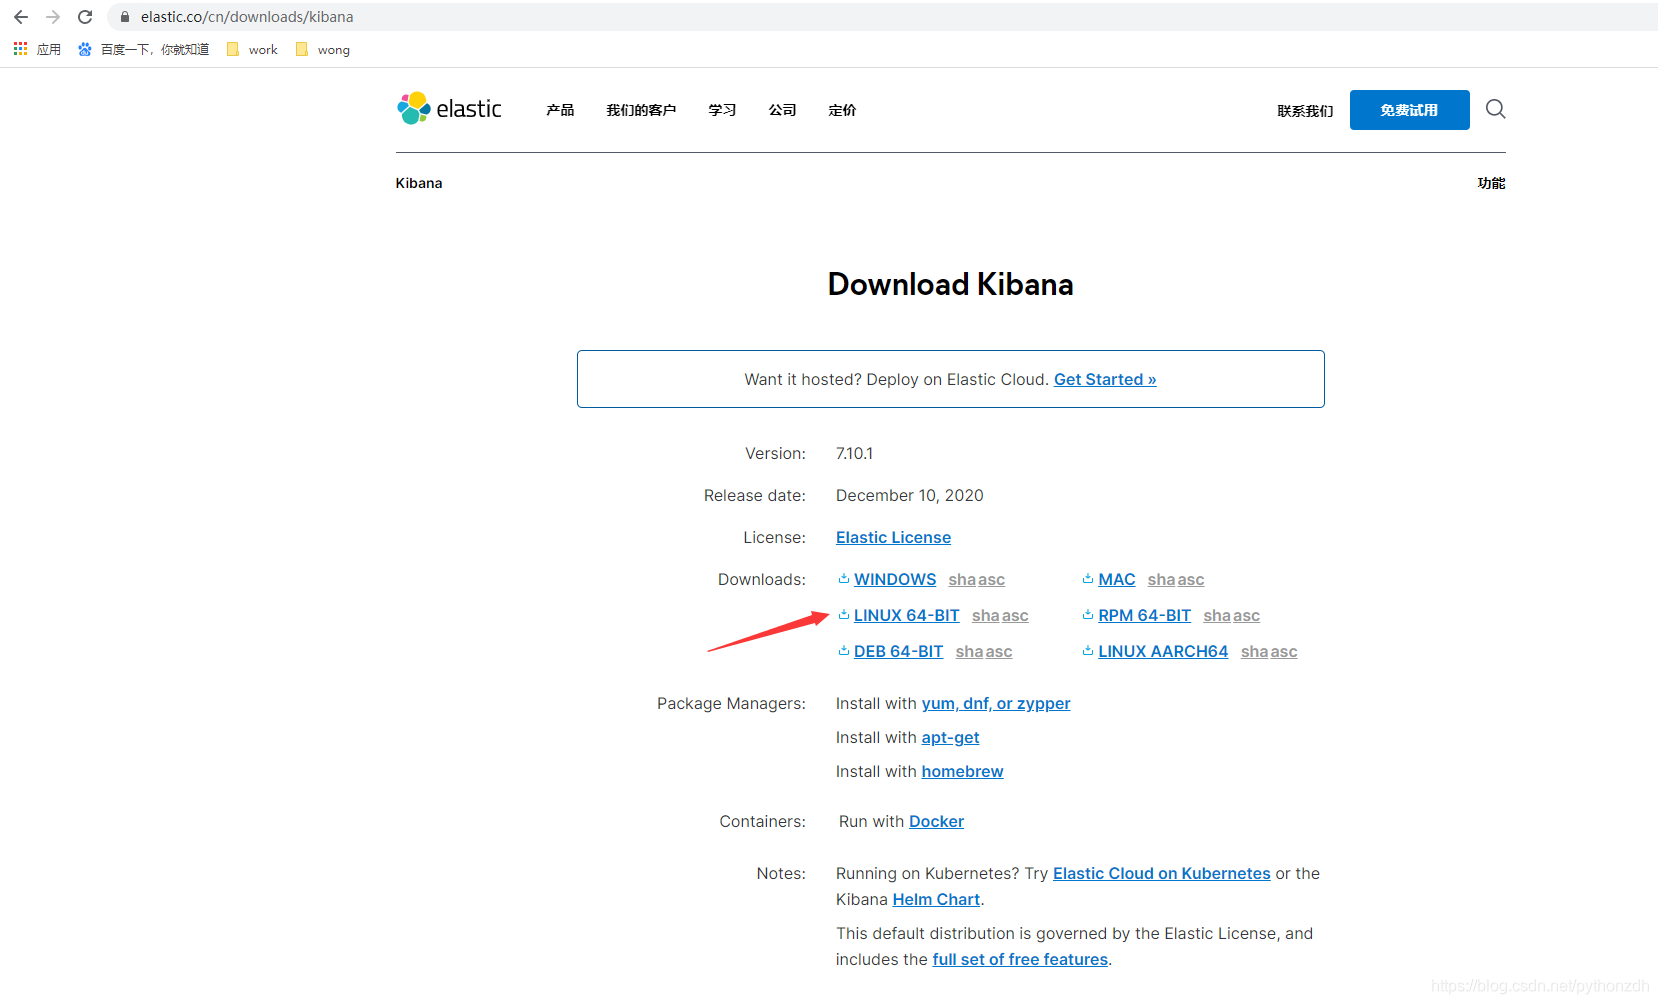The image size is (1658, 1004).
Task: Open the homebrew install link
Action: click(962, 771)
